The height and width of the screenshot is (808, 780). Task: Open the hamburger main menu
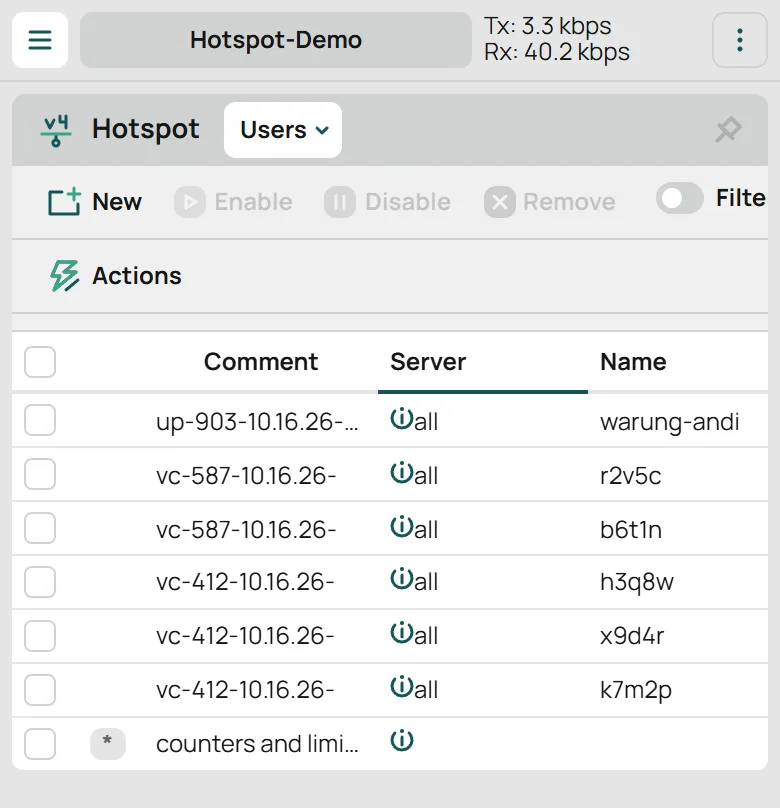point(40,40)
